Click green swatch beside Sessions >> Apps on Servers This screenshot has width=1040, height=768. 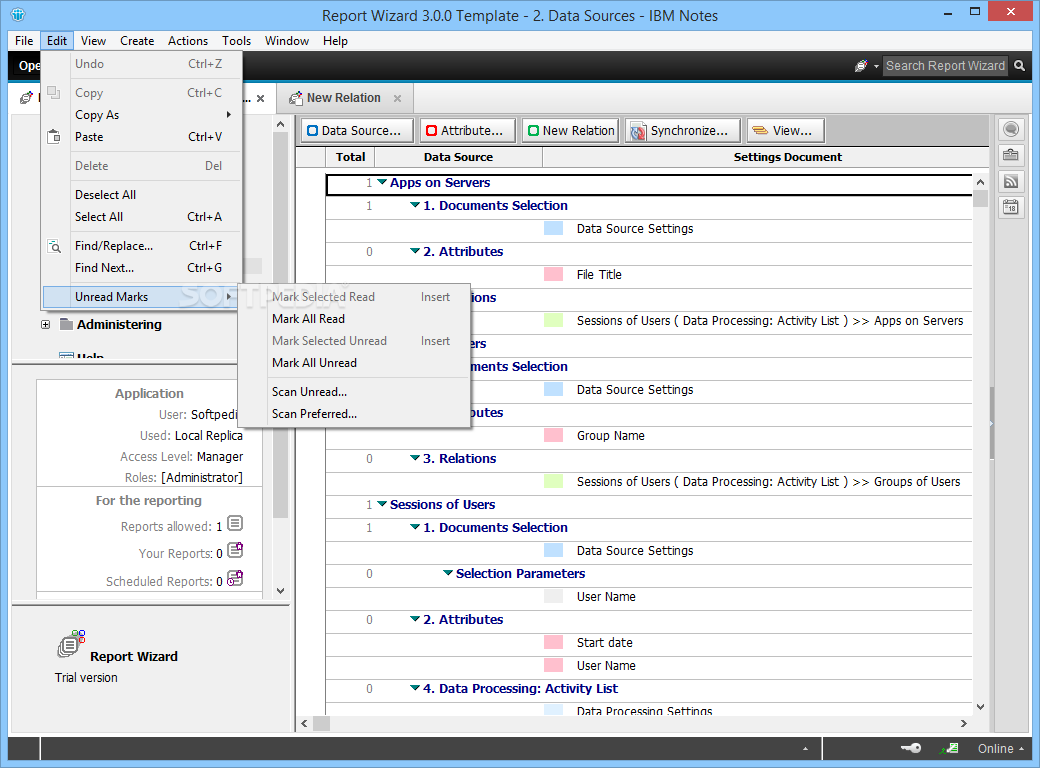click(x=553, y=320)
